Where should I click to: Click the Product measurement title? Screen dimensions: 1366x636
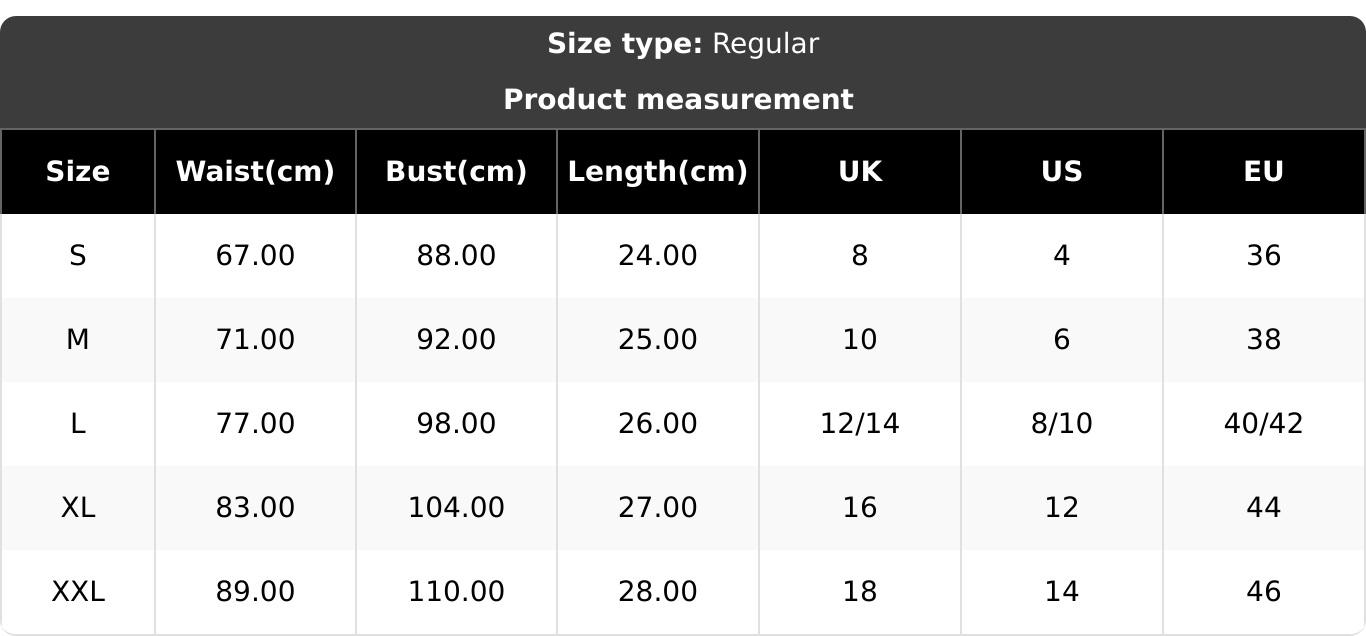(678, 100)
